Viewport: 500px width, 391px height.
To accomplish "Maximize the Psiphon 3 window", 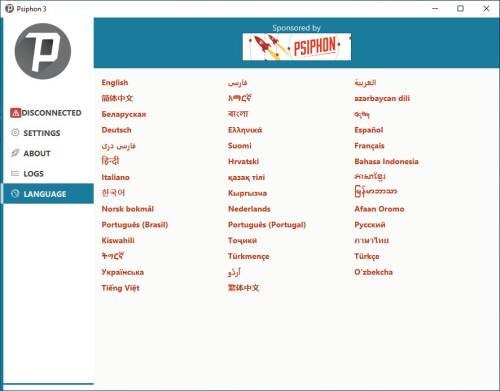I will coord(460,9).
